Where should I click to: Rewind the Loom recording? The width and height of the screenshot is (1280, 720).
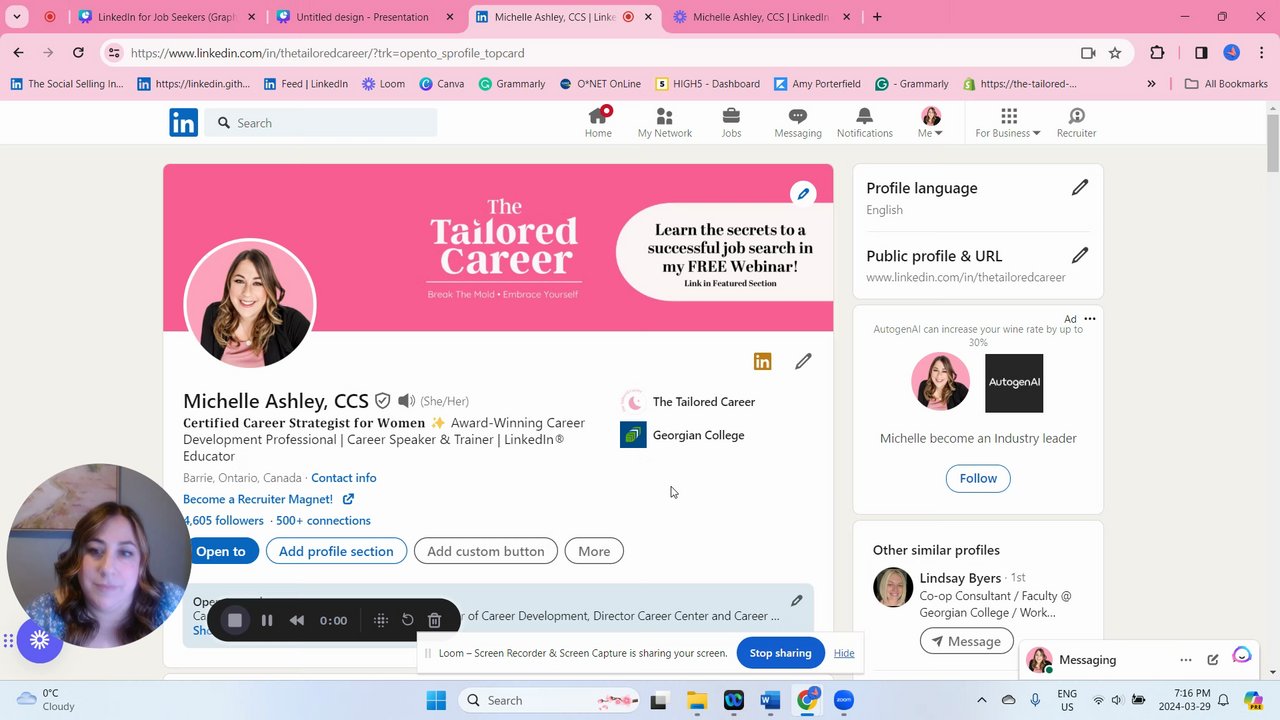297,620
